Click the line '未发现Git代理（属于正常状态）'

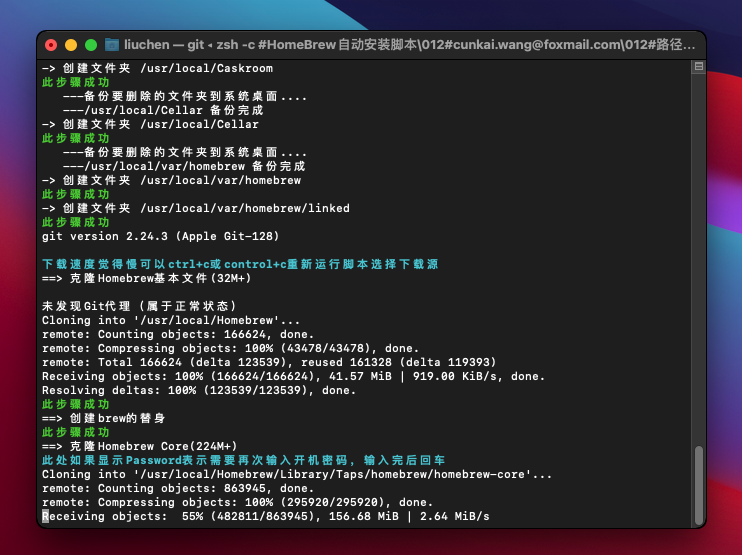coord(139,306)
